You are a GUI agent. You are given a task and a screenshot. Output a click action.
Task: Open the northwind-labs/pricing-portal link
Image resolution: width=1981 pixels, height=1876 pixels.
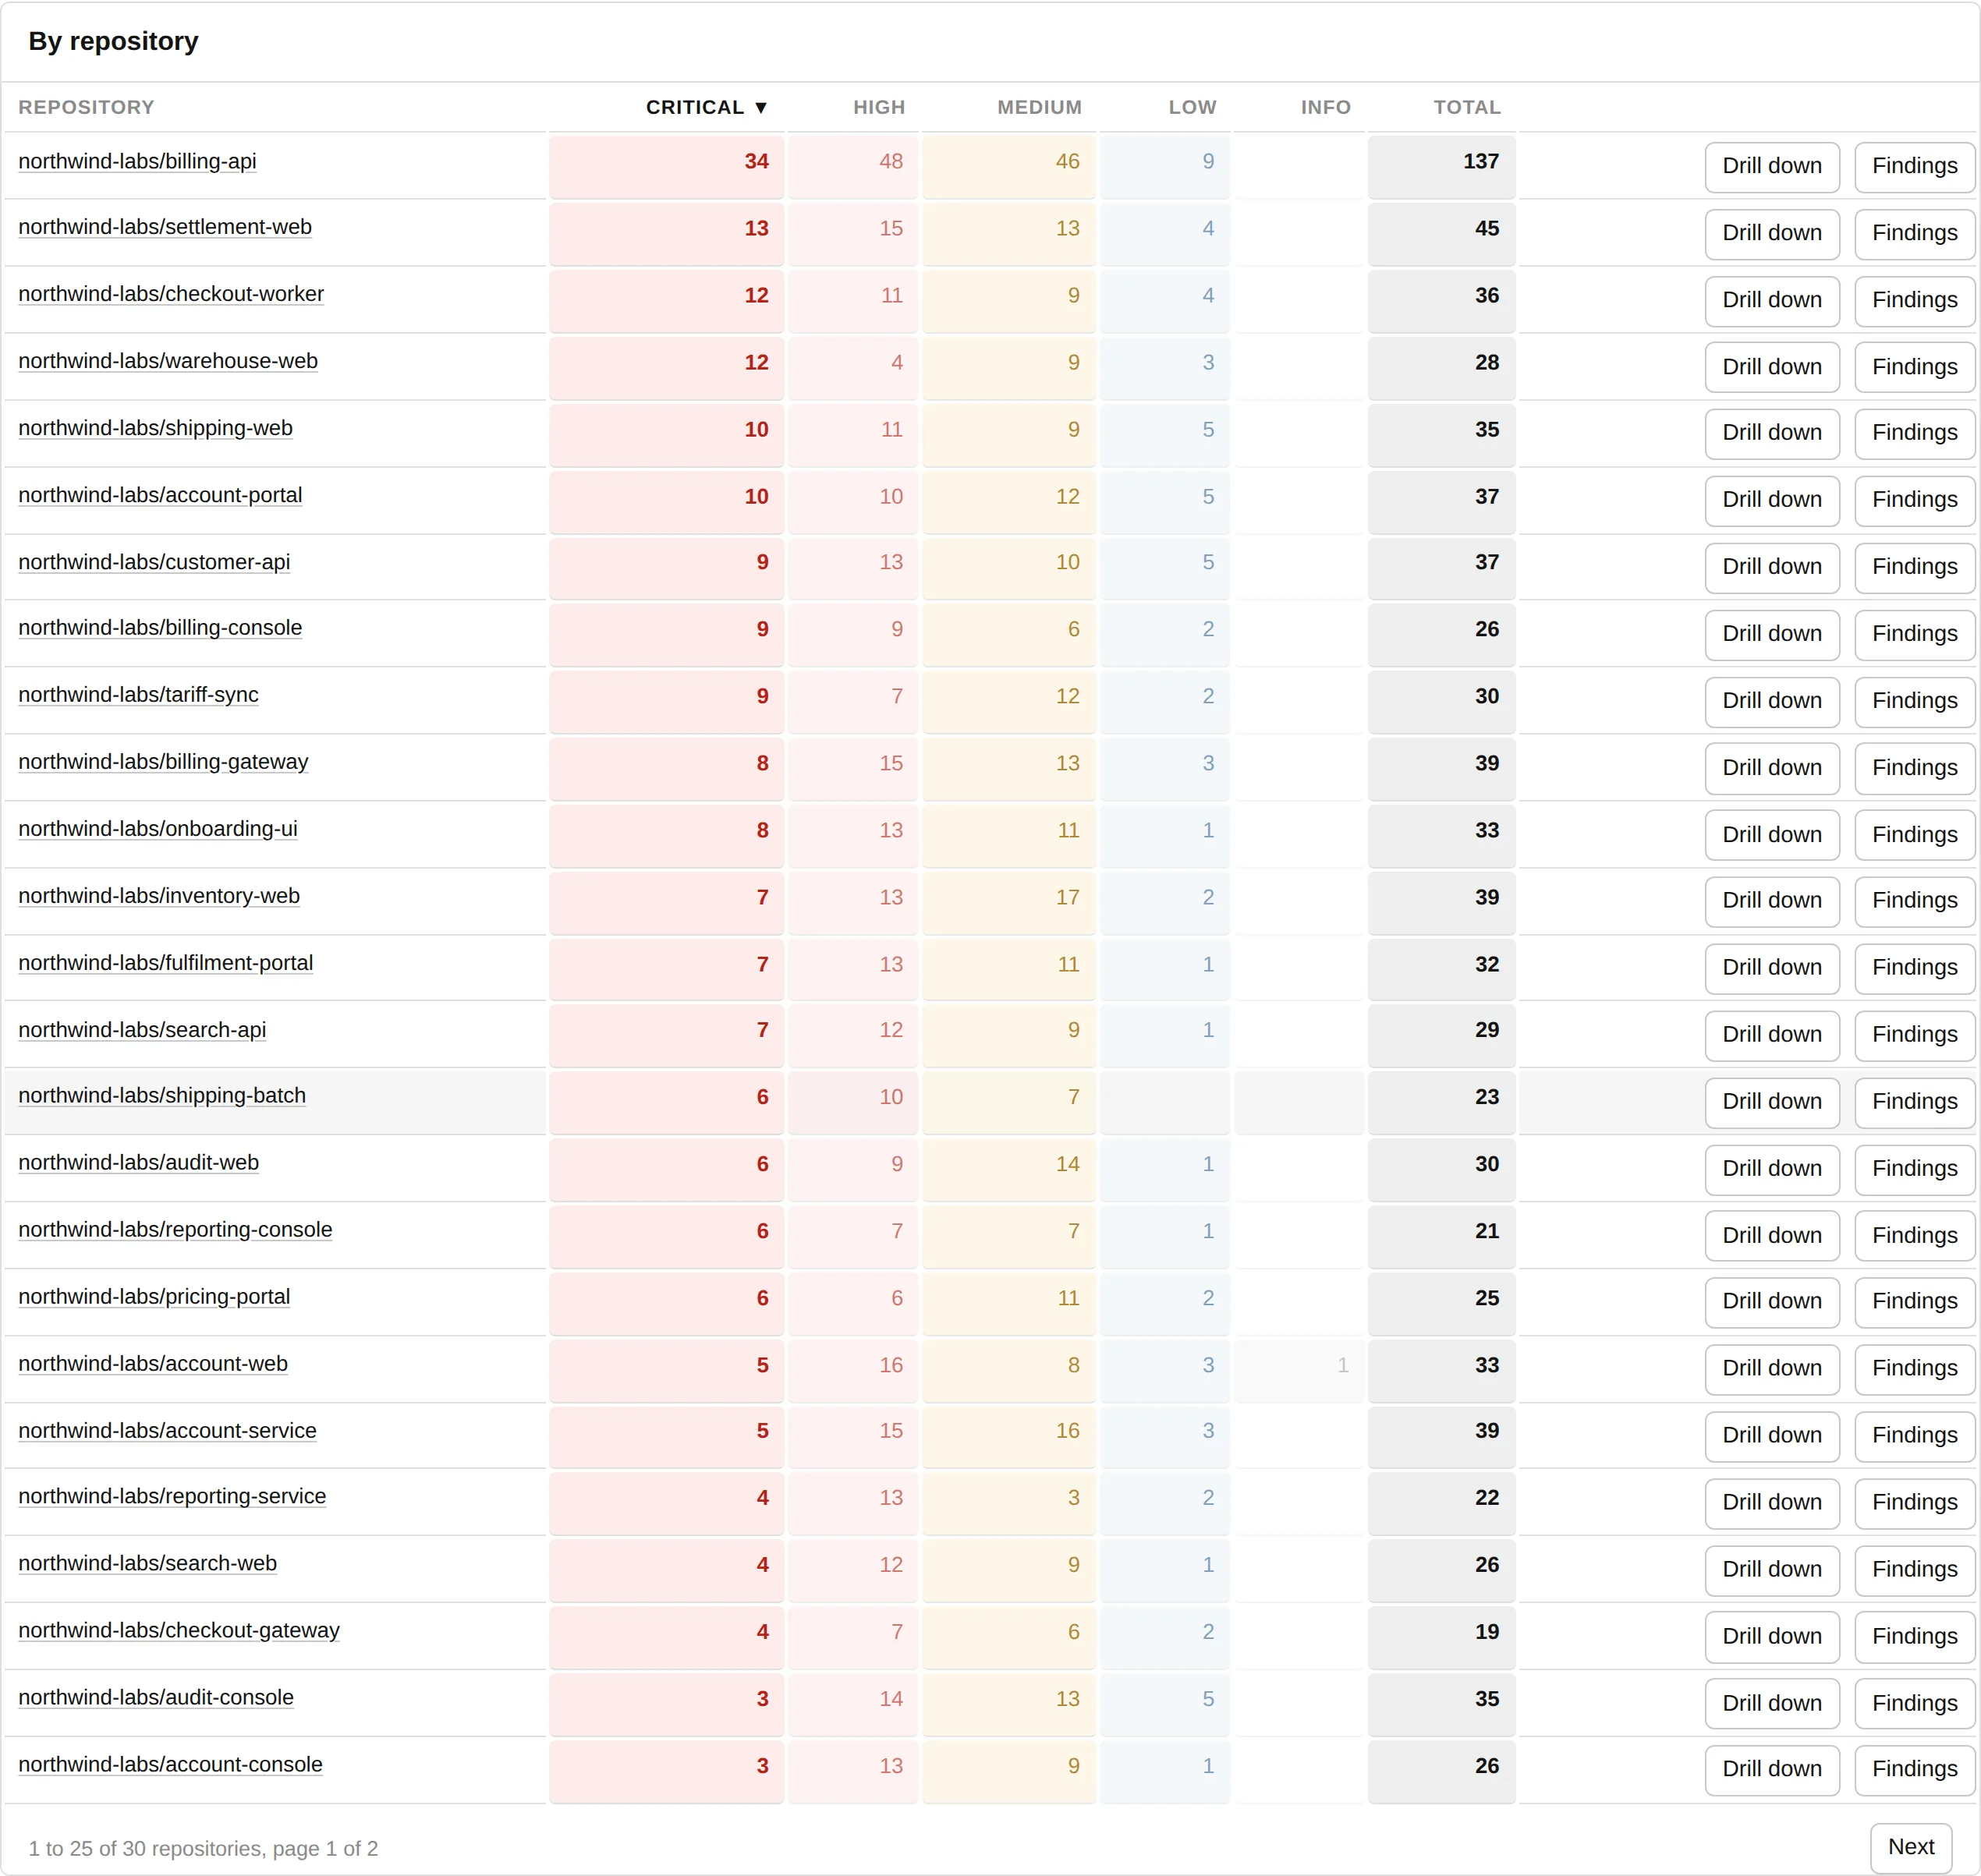click(x=154, y=1297)
